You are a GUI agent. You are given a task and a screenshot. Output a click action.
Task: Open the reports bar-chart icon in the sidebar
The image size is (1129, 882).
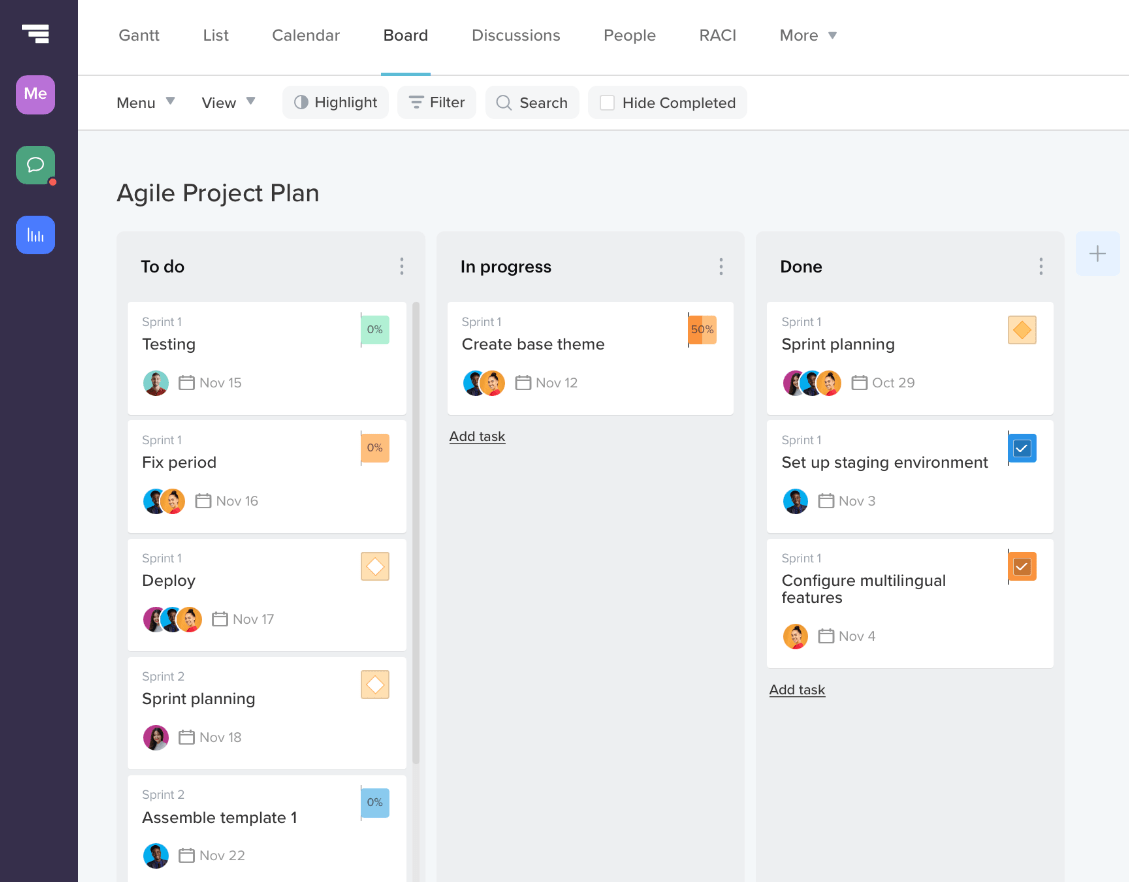click(35, 234)
